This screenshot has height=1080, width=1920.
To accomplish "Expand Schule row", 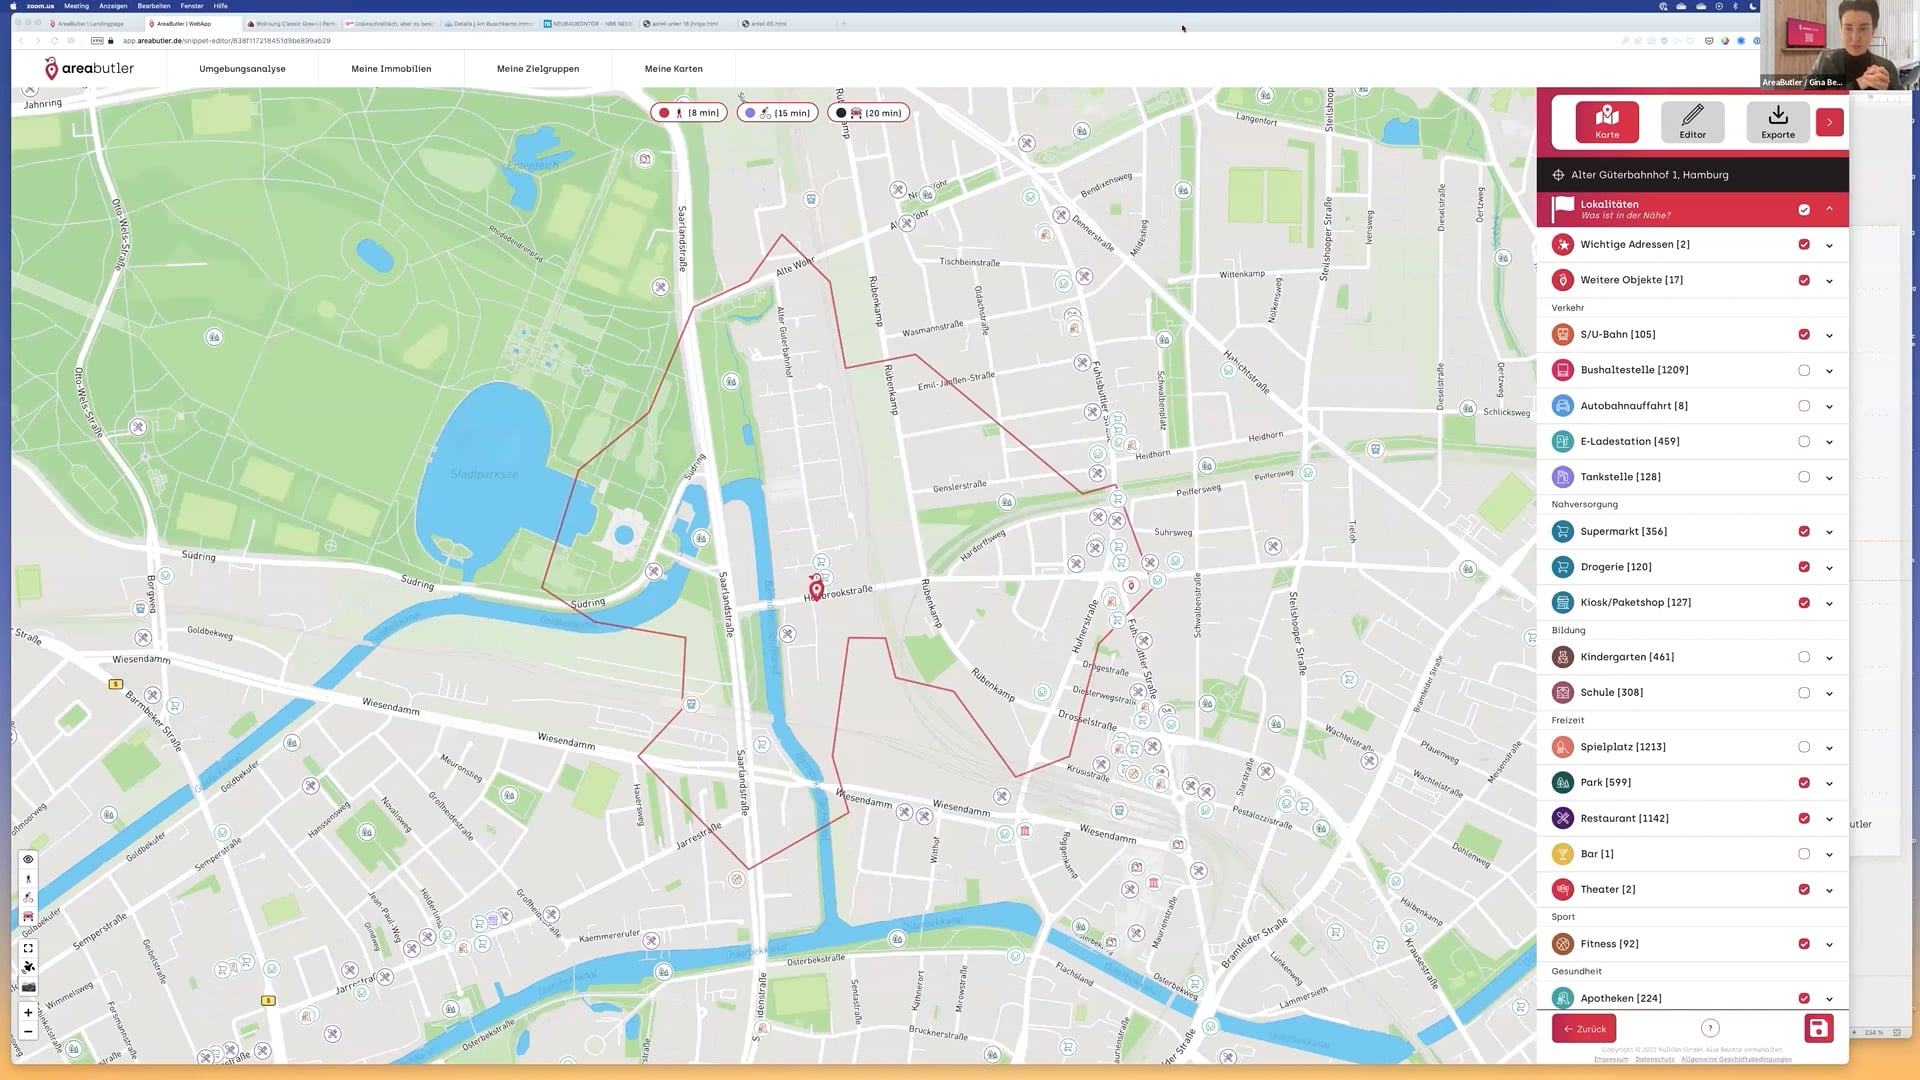I will pos(1829,693).
